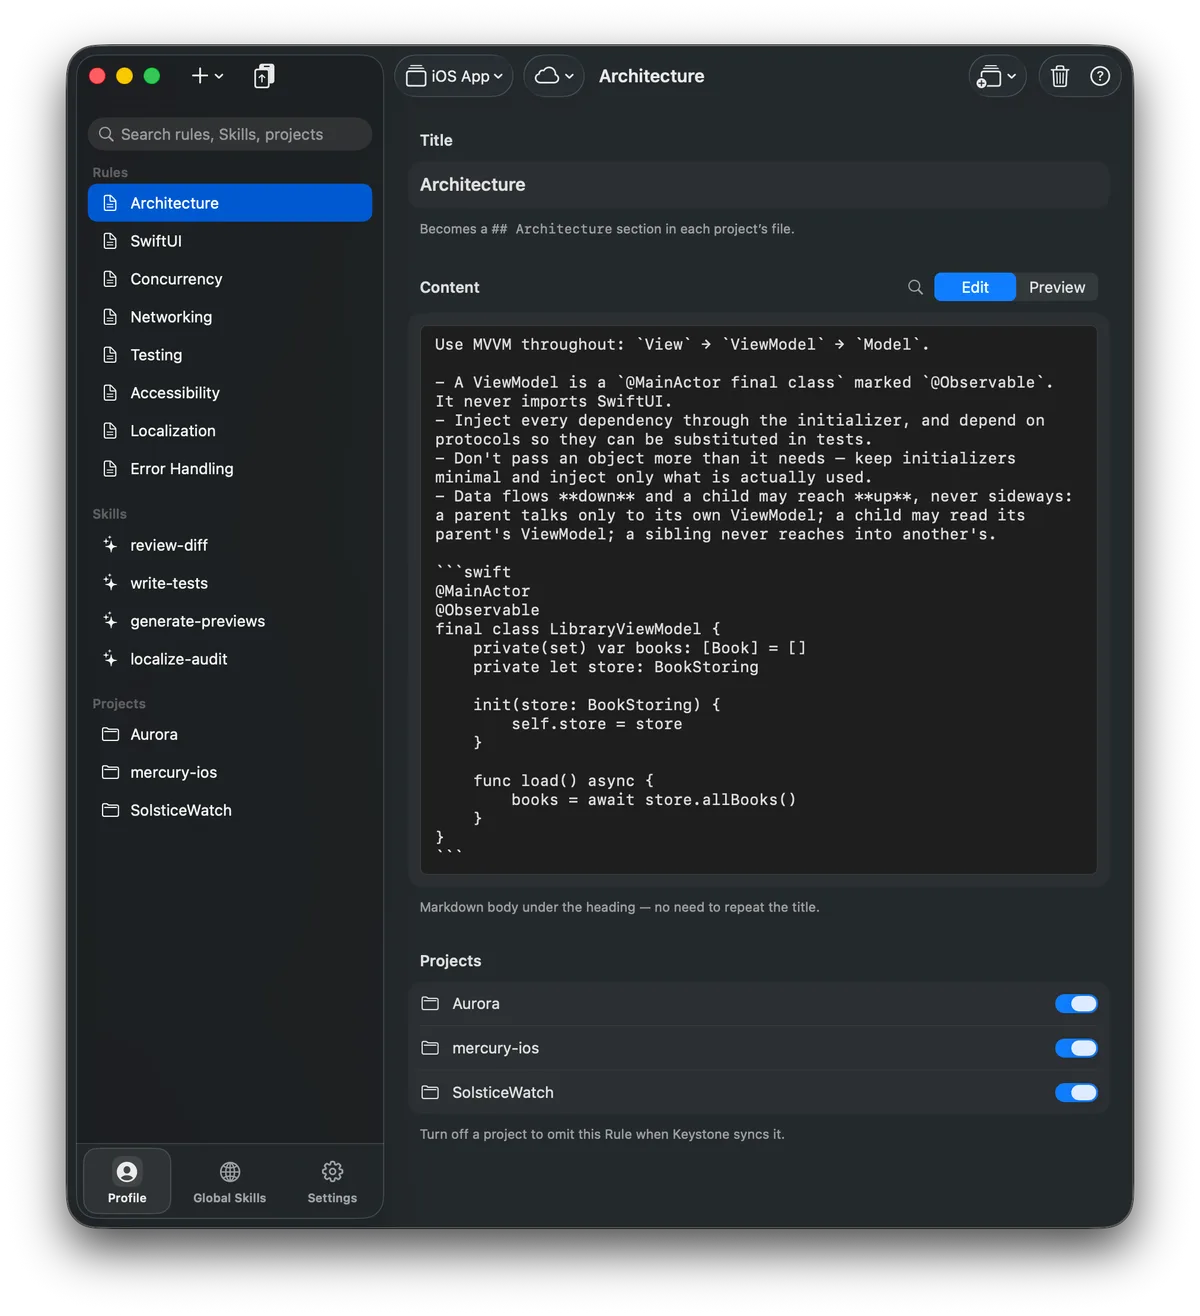Open the Testing rule
Viewport: 1200px width, 1316px height.
click(230, 355)
